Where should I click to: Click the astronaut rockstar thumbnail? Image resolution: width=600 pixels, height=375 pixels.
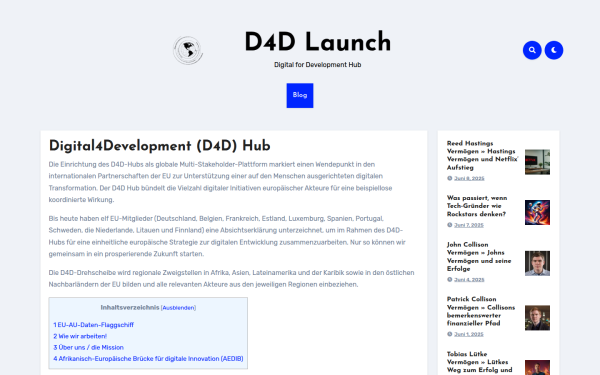[537, 212]
